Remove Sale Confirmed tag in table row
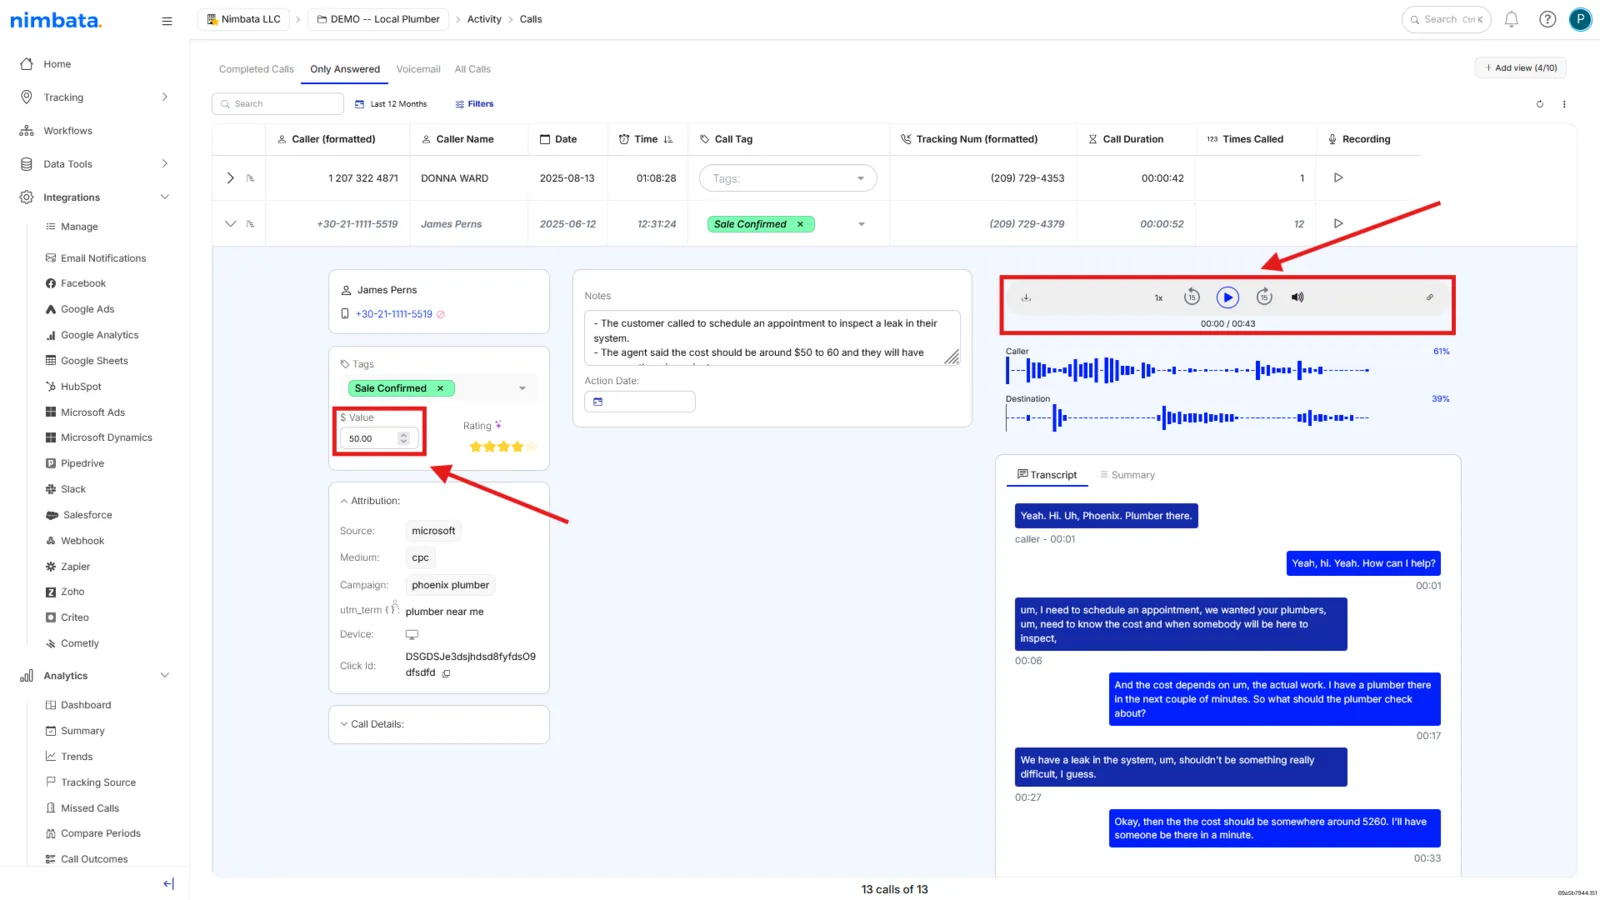Image resolution: width=1600 pixels, height=900 pixels. pos(800,224)
